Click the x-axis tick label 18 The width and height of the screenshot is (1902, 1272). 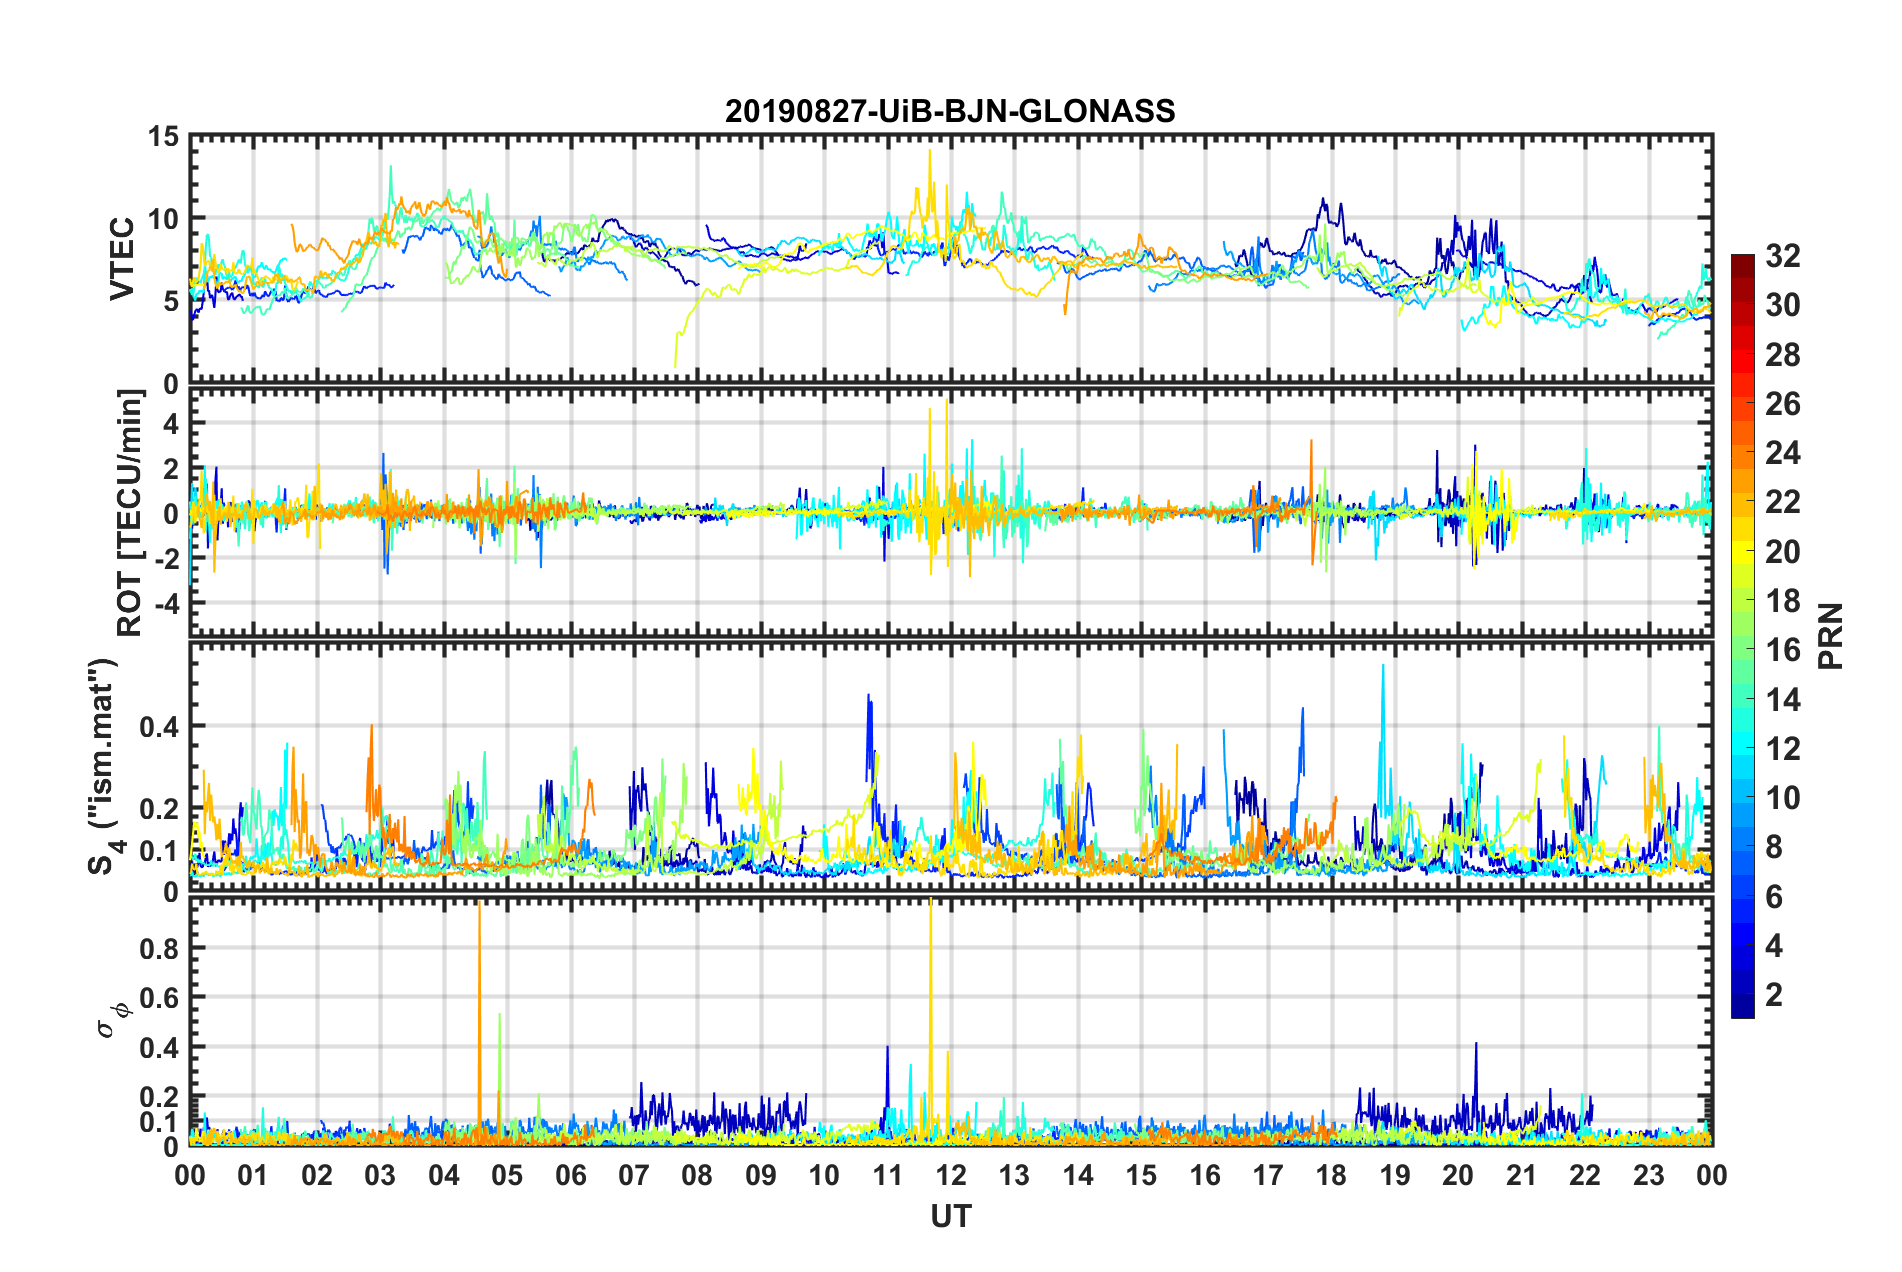tap(1332, 1175)
